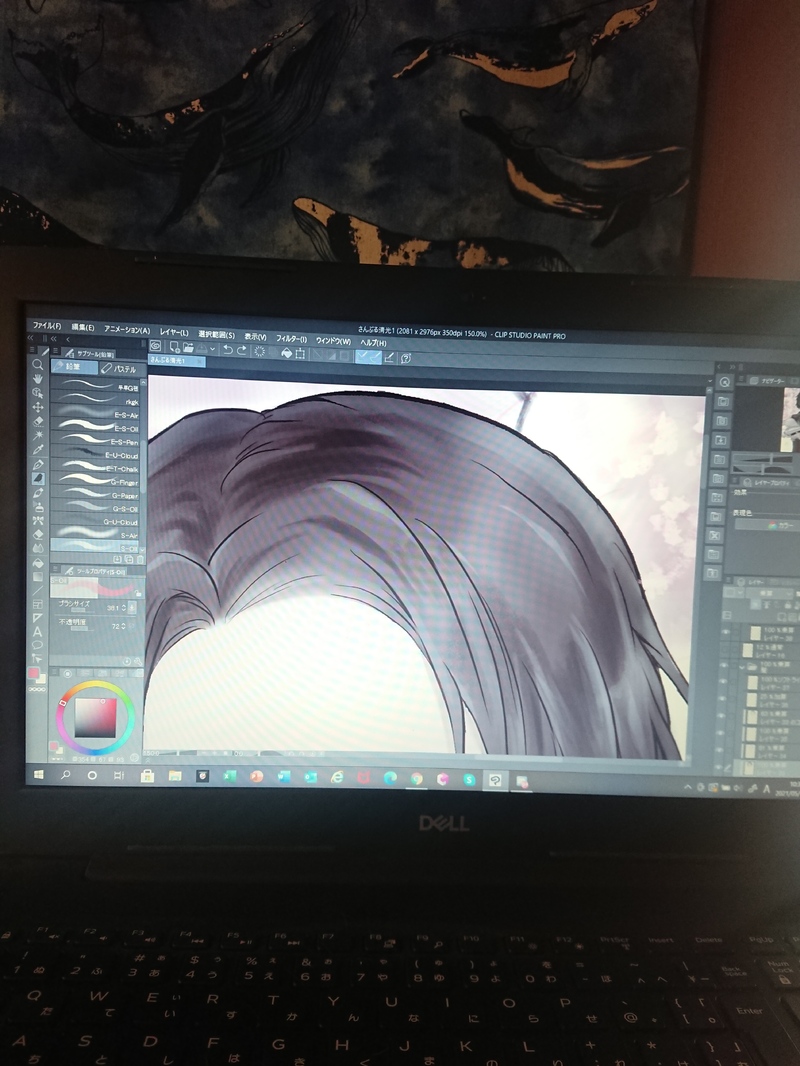Collapse the layer folder chevron
The image size is (800, 1066).
point(742,666)
